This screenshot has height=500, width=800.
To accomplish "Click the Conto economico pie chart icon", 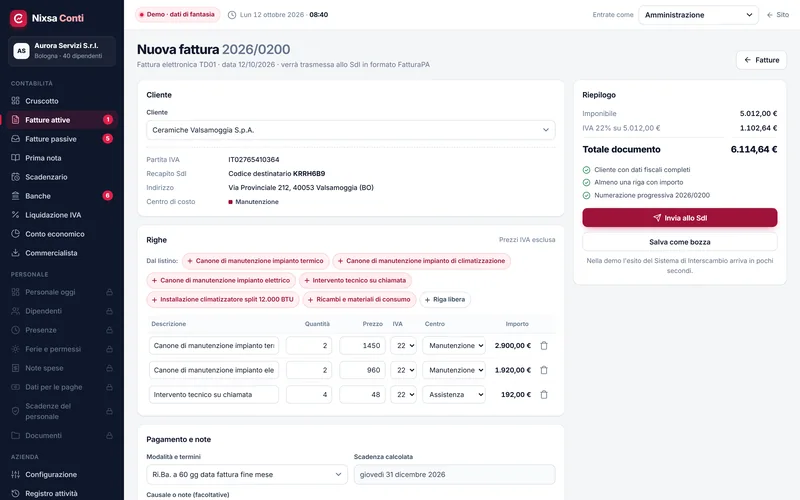I will [15, 234].
